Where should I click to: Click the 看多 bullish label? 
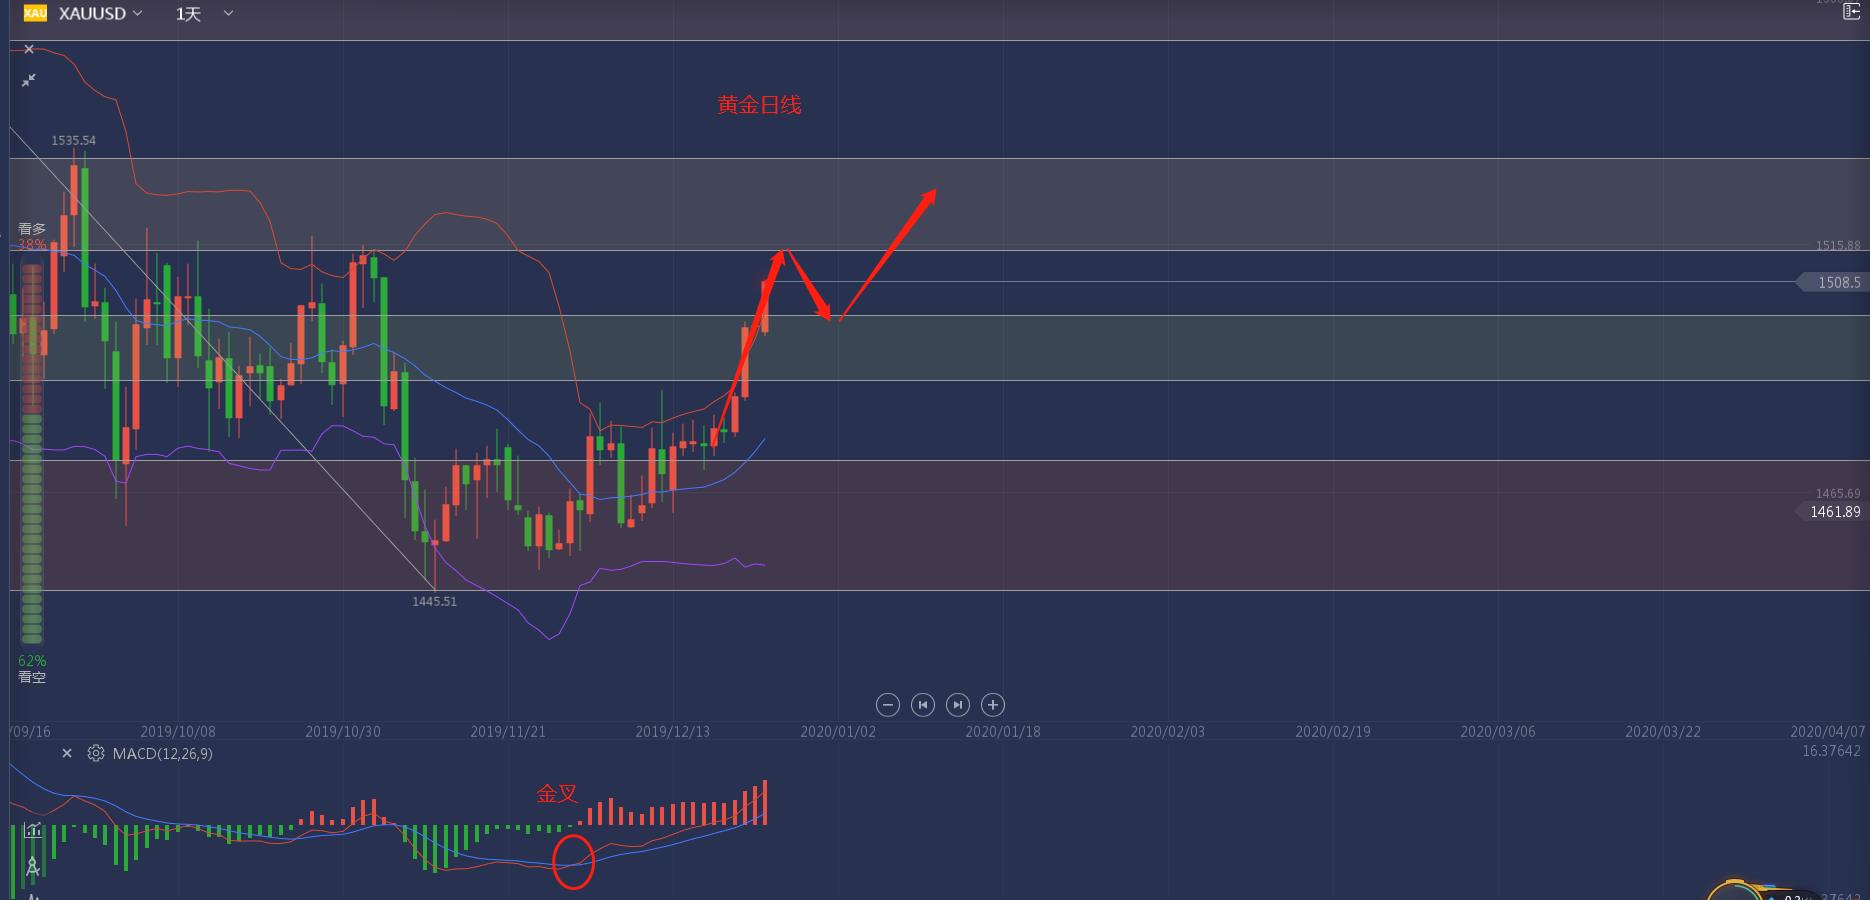click(x=32, y=229)
